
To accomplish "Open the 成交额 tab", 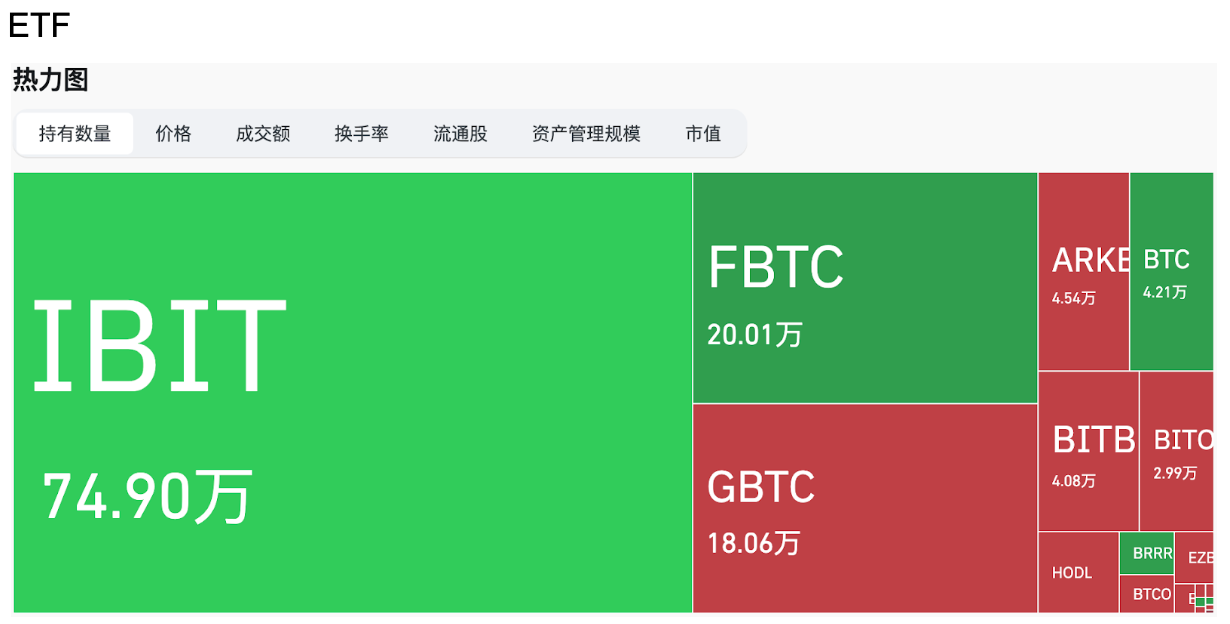I will (x=263, y=134).
